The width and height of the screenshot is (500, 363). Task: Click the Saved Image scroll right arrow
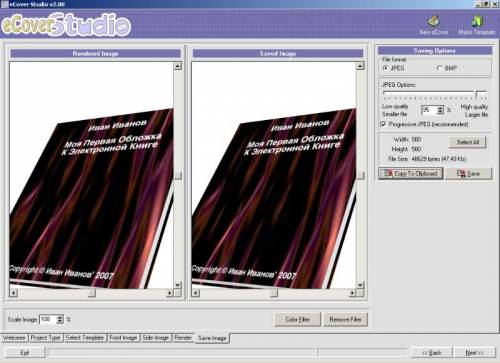(352, 293)
